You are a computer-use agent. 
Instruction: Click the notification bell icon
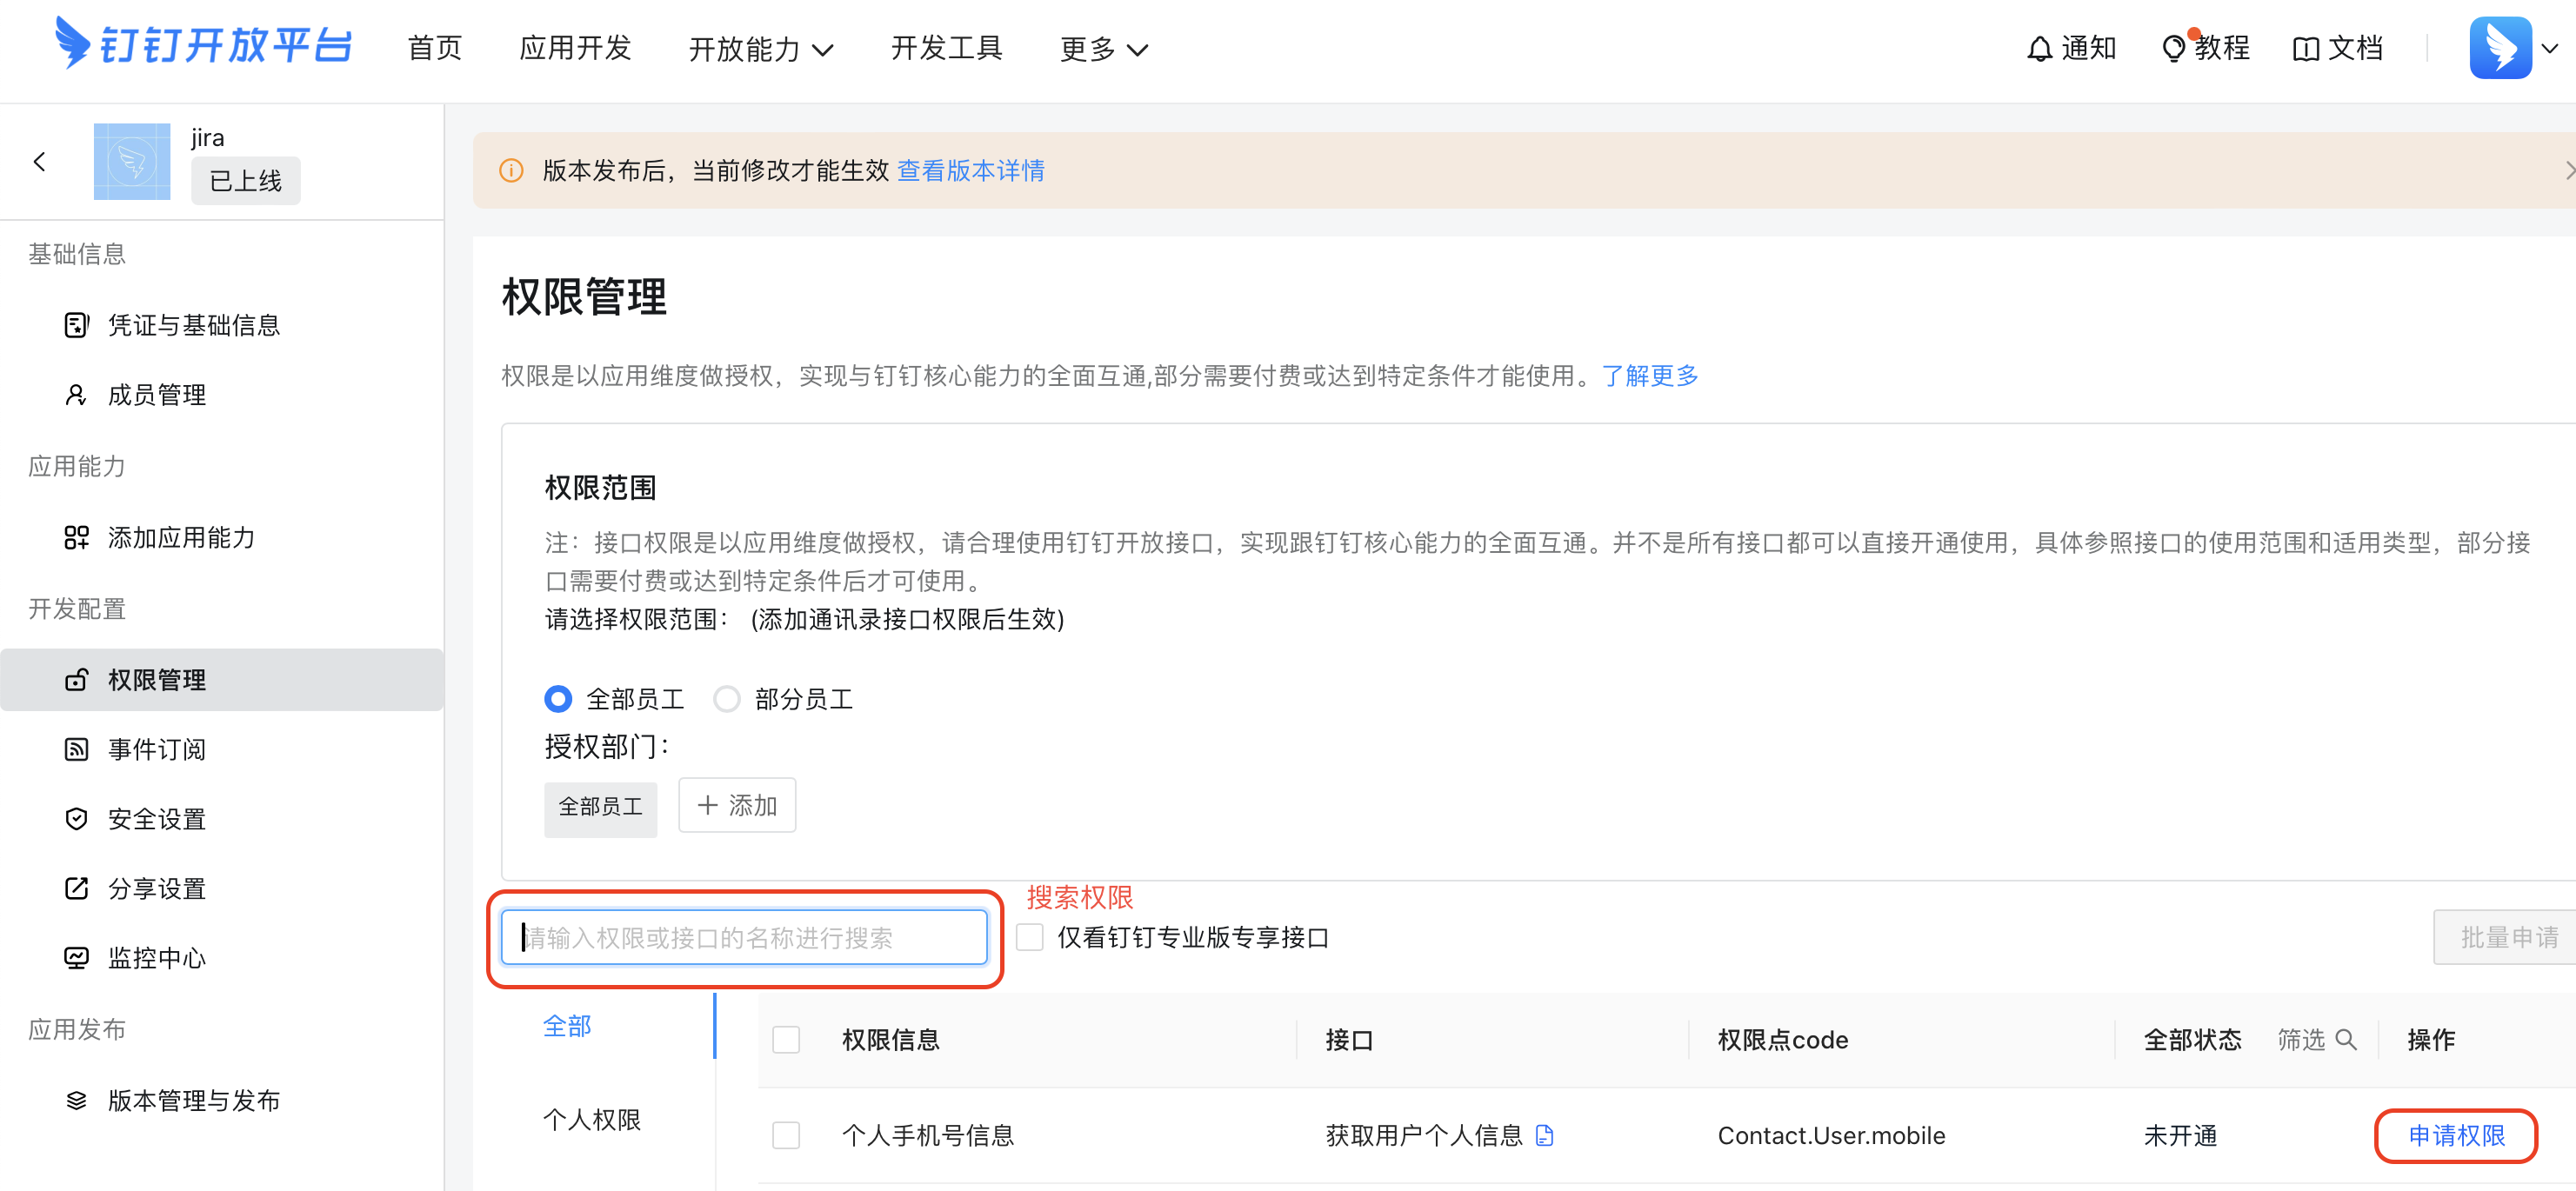point(2039,49)
